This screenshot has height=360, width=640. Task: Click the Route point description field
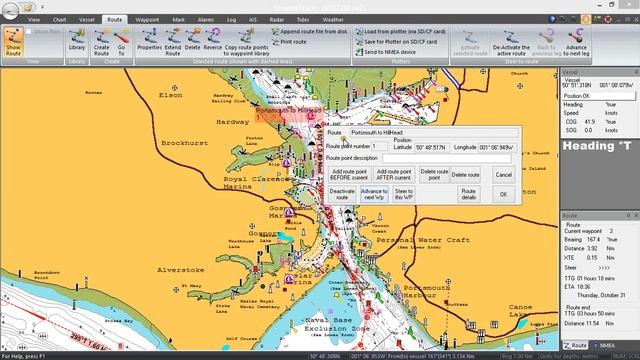click(x=447, y=158)
